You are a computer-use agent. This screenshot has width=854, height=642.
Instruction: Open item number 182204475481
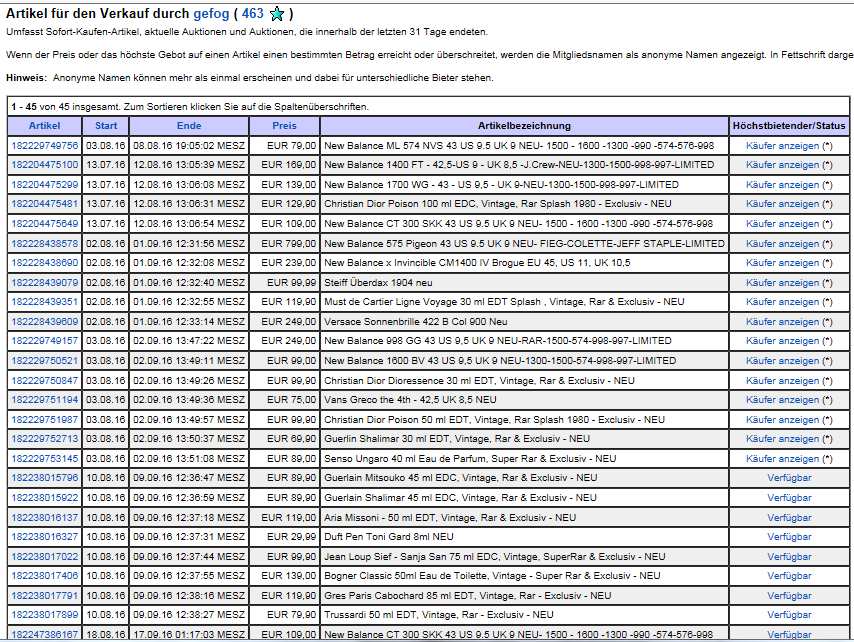[45, 204]
